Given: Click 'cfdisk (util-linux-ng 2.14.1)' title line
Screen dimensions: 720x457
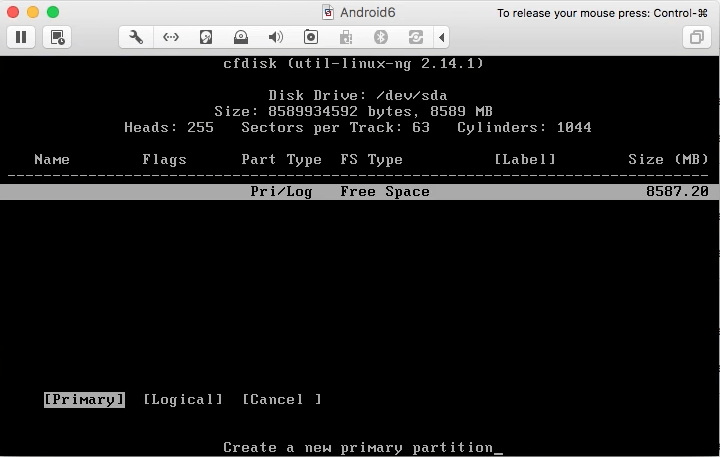Looking at the screenshot, I should (354, 63).
